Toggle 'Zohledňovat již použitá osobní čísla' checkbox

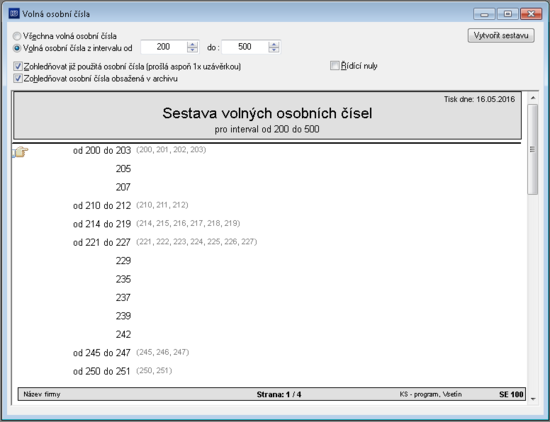tap(18, 66)
